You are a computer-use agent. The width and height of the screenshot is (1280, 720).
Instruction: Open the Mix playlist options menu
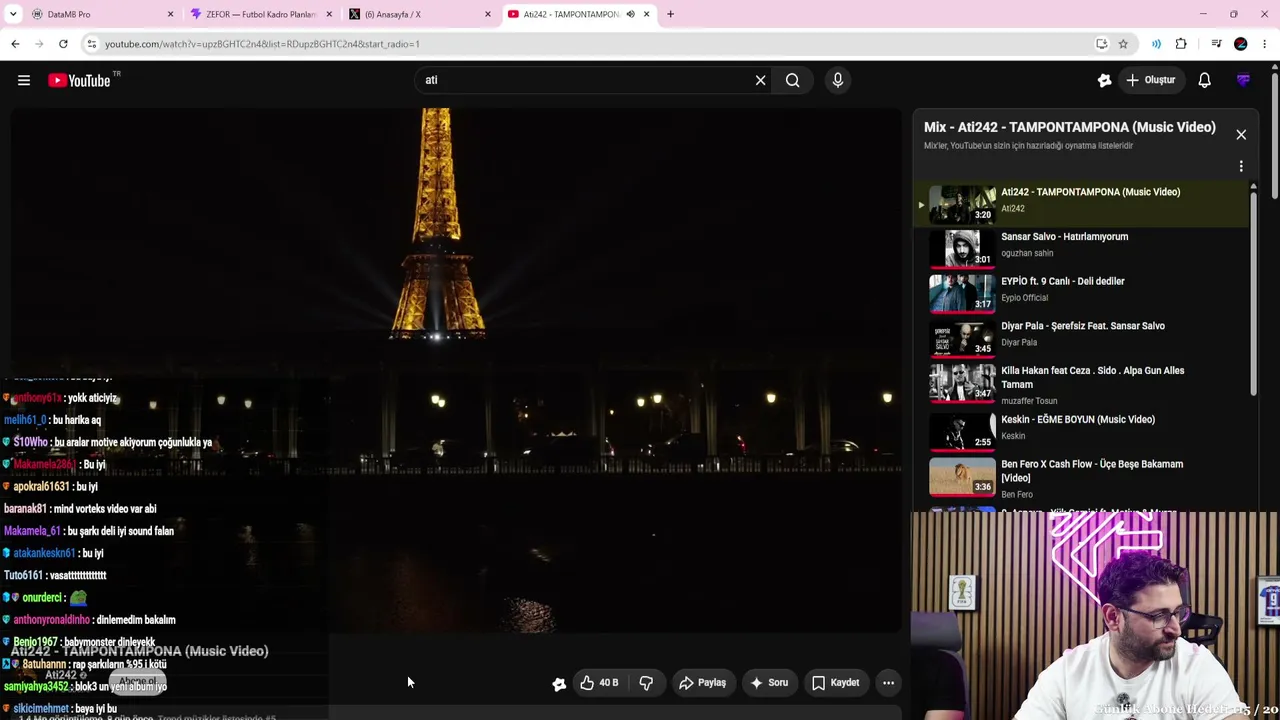tap(1241, 166)
